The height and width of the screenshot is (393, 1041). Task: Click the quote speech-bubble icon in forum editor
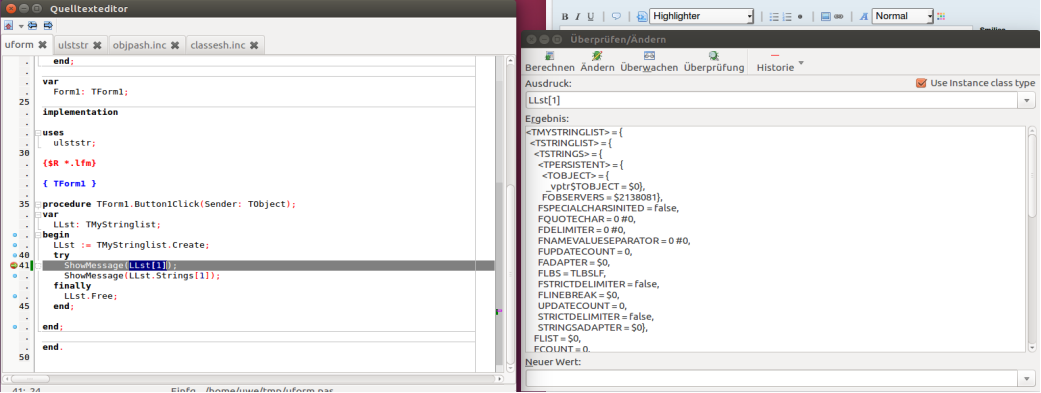(x=616, y=17)
